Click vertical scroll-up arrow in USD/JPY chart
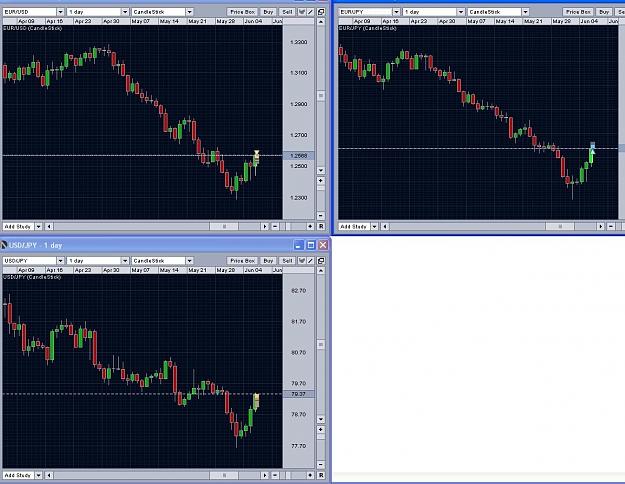Viewport: 625px width, 484px height. [x=321, y=270]
